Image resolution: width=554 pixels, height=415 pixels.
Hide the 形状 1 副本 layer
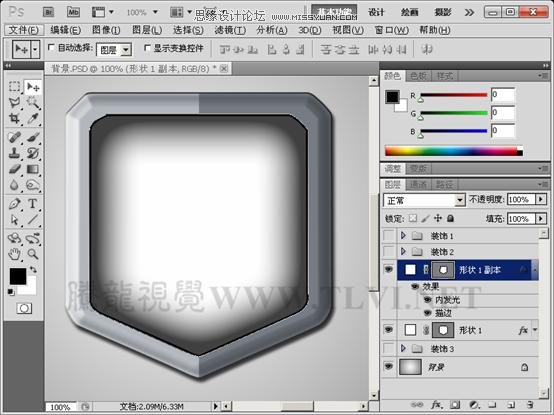pos(389,270)
